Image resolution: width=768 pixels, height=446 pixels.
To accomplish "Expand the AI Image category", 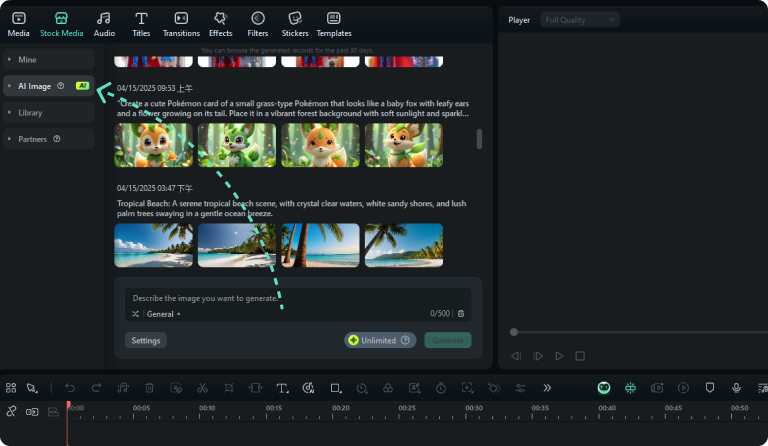I will point(48,86).
